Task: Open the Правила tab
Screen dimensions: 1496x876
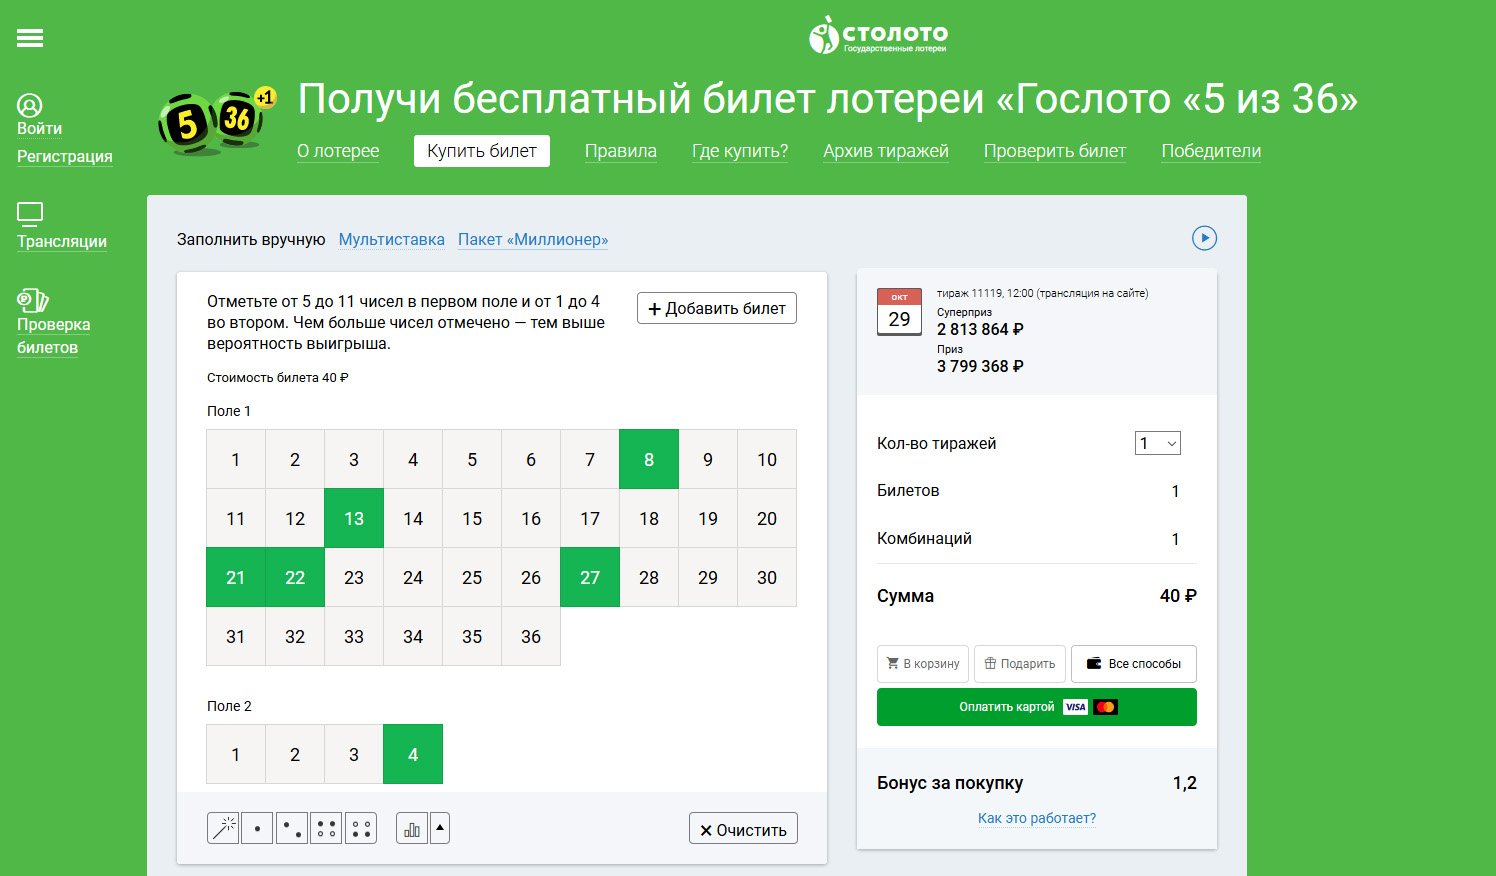Action: [x=621, y=151]
